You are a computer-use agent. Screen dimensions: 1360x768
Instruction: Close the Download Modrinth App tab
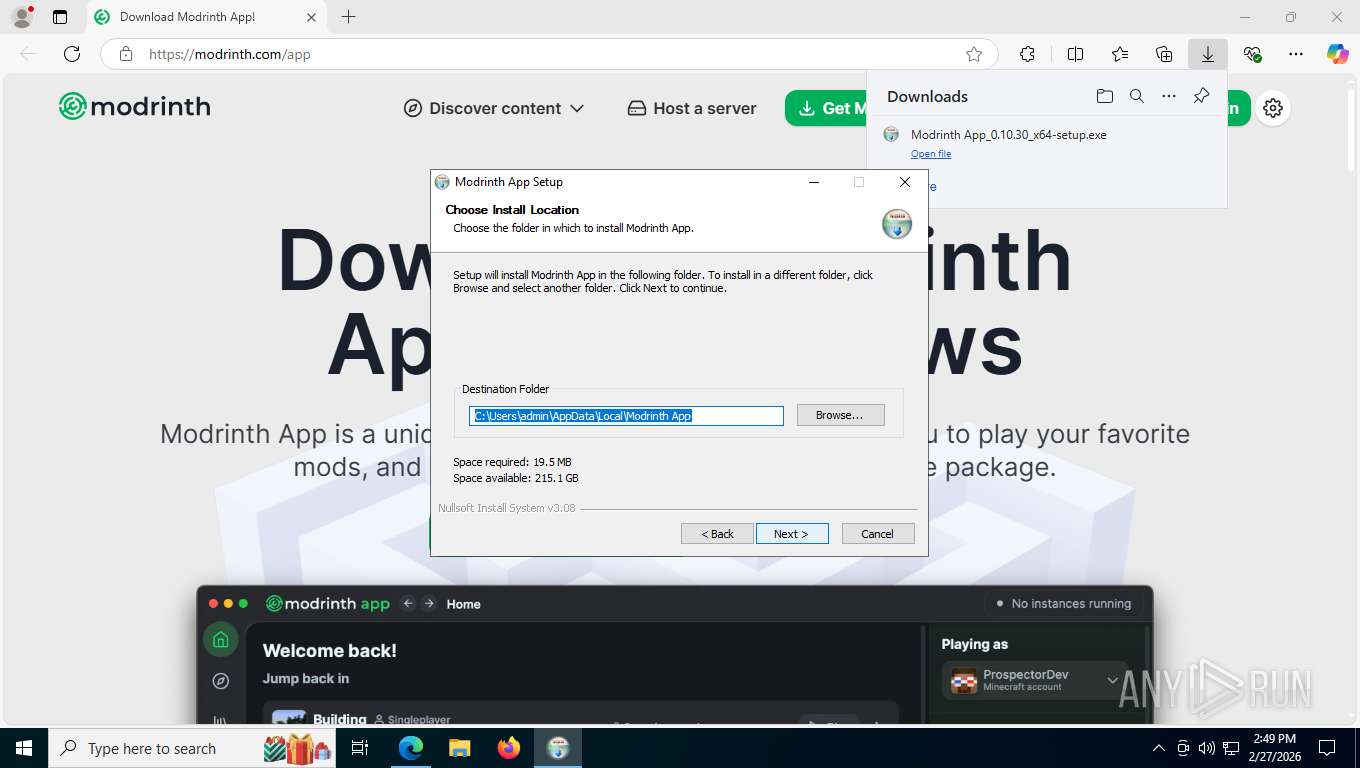pyautogui.click(x=311, y=17)
